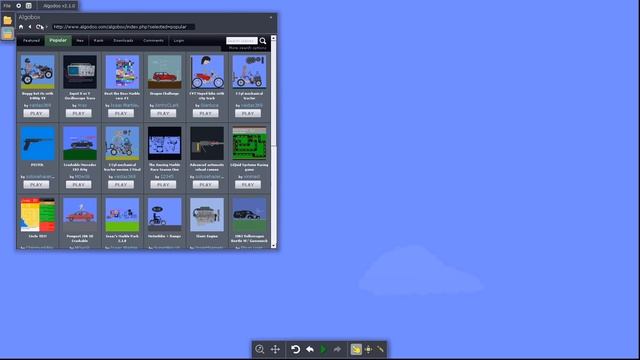The image size is (640, 360).
Task: Open the black Mercedes car thumbnail
Action: (x=80, y=143)
